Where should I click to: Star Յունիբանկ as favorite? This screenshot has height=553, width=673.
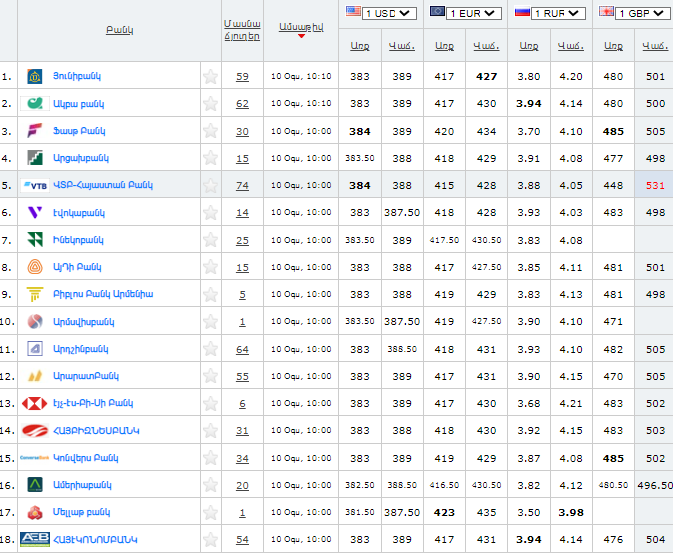[x=210, y=76]
